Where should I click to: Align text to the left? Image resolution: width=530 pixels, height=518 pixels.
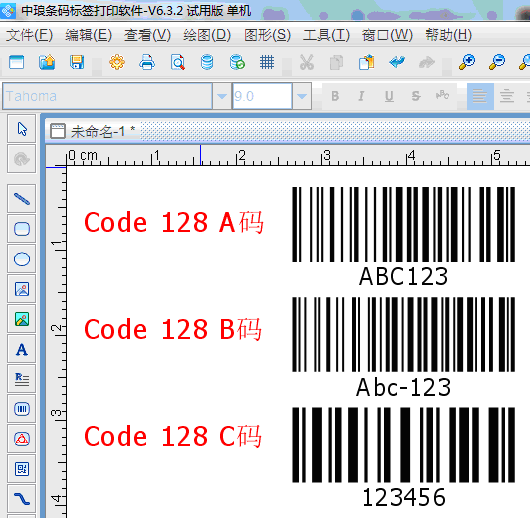(480, 96)
